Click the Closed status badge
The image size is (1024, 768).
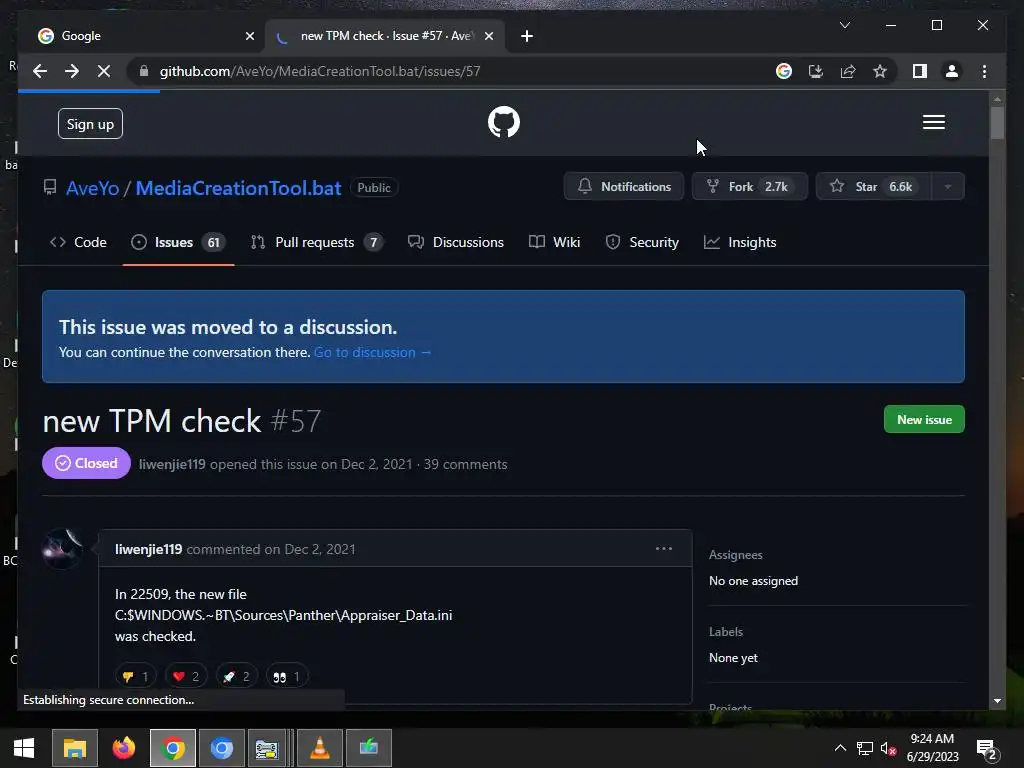tap(86, 463)
